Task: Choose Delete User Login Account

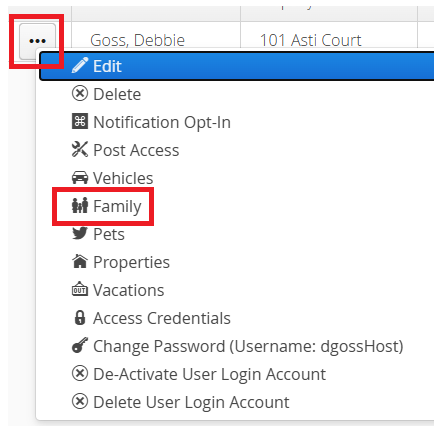Action: [191, 402]
